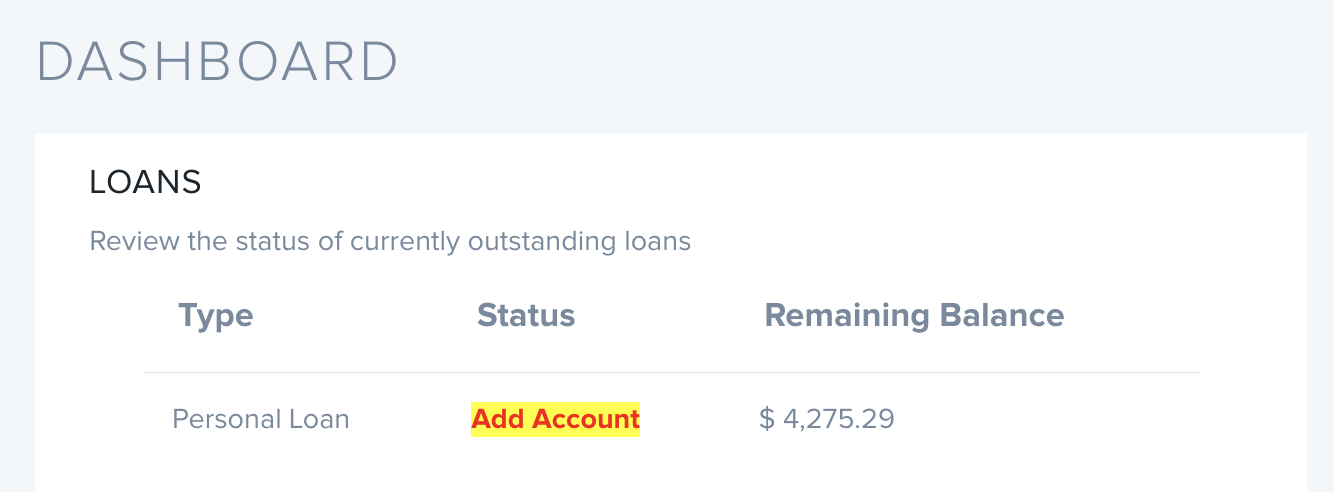Sort by the Remaining Balance column header
The width and height of the screenshot is (1334, 492).
[x=914, y=316]
